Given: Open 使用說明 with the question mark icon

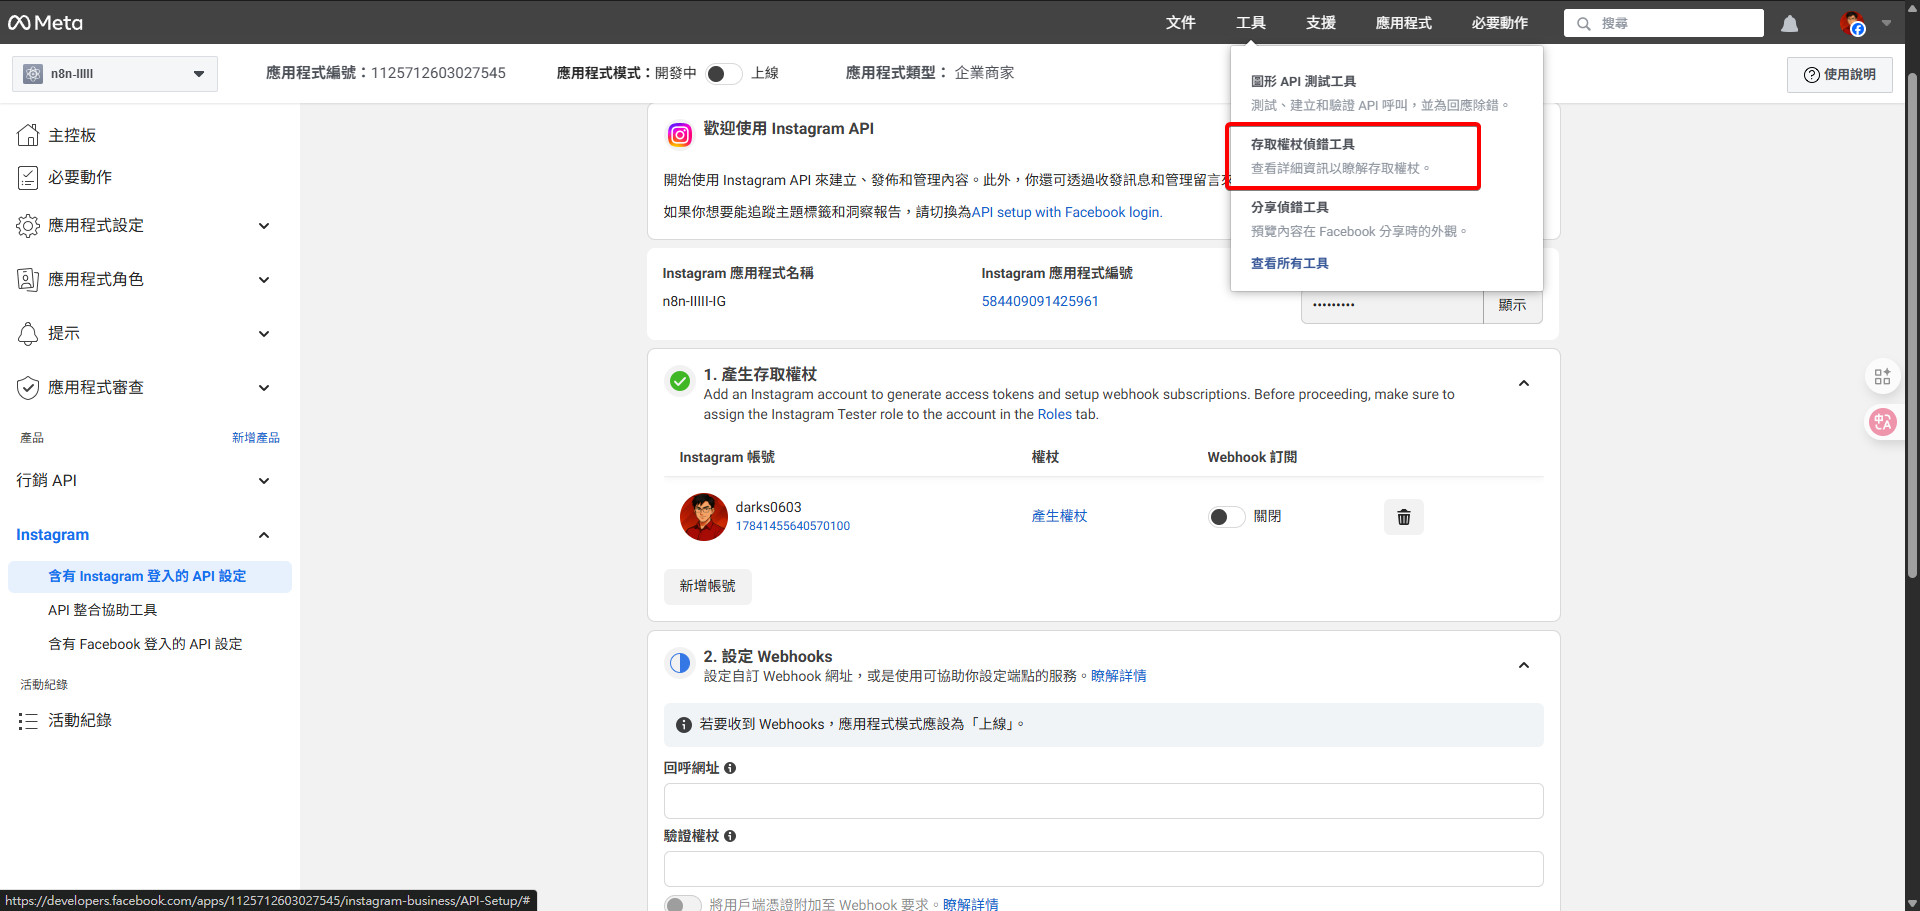Looking at the screenshot, I should tap(1811, 74).
